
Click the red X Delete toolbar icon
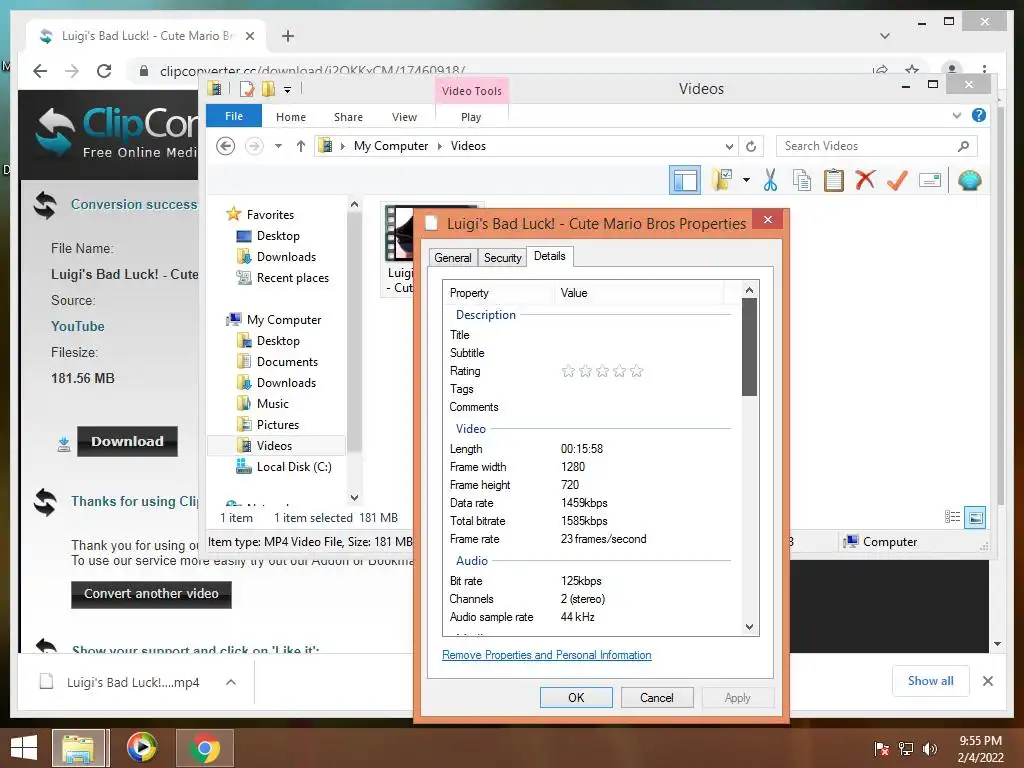point(865,180)
